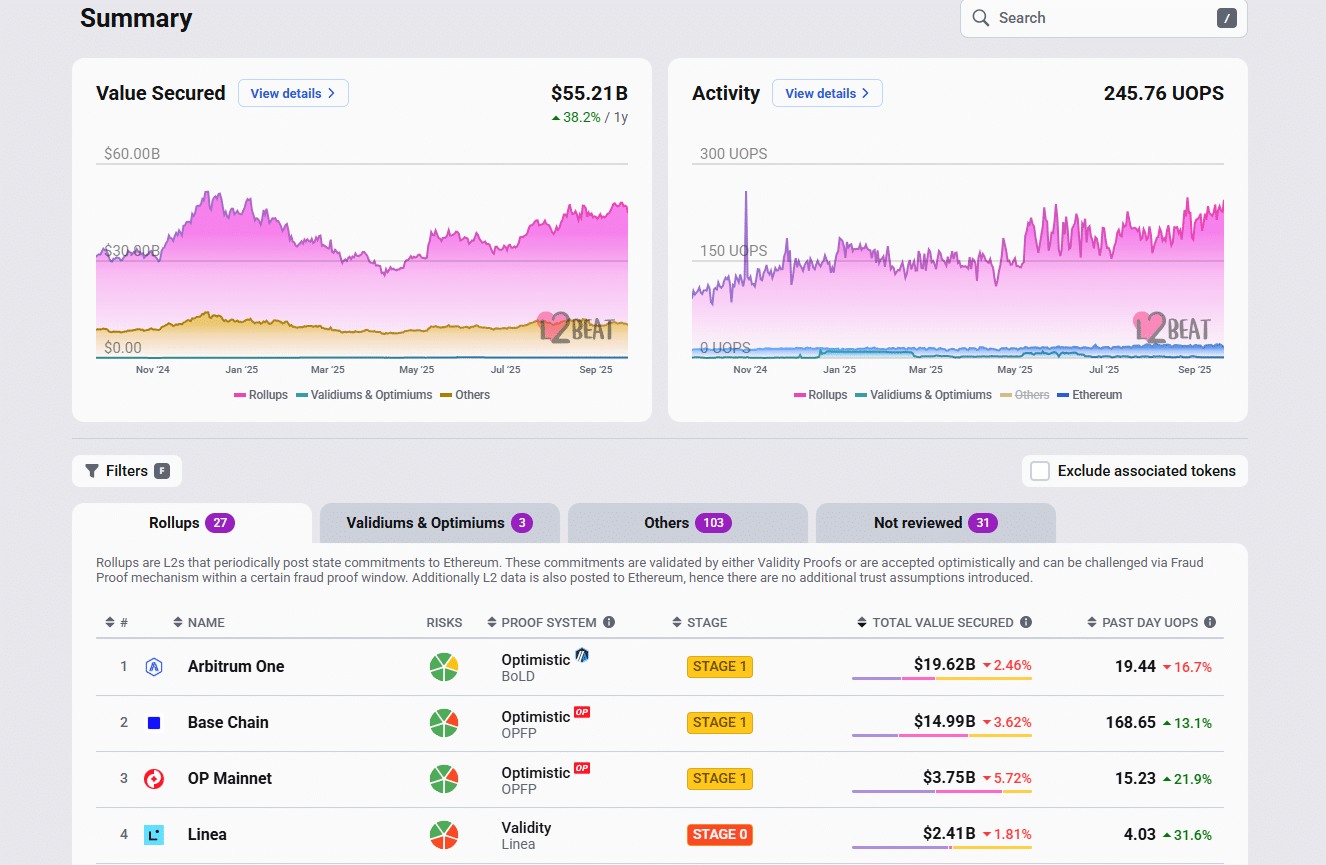Click the 4.03 past day UOPS value

tap(1140, 835)
